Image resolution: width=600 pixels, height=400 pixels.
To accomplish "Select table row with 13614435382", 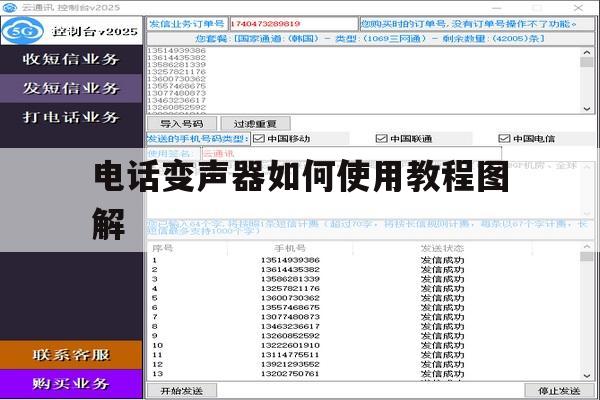I will (364, 269).
